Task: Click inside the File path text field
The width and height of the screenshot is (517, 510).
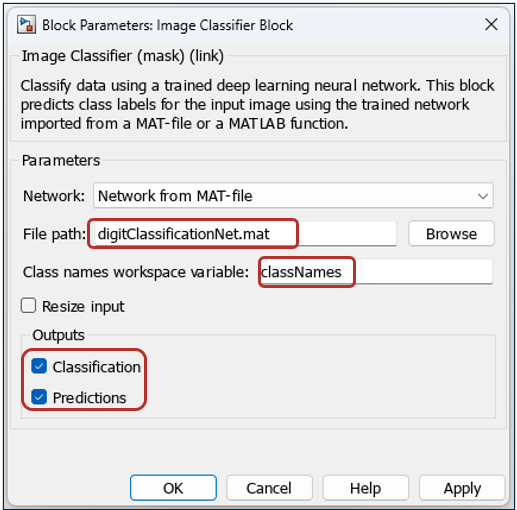Action: coord(244,234)
